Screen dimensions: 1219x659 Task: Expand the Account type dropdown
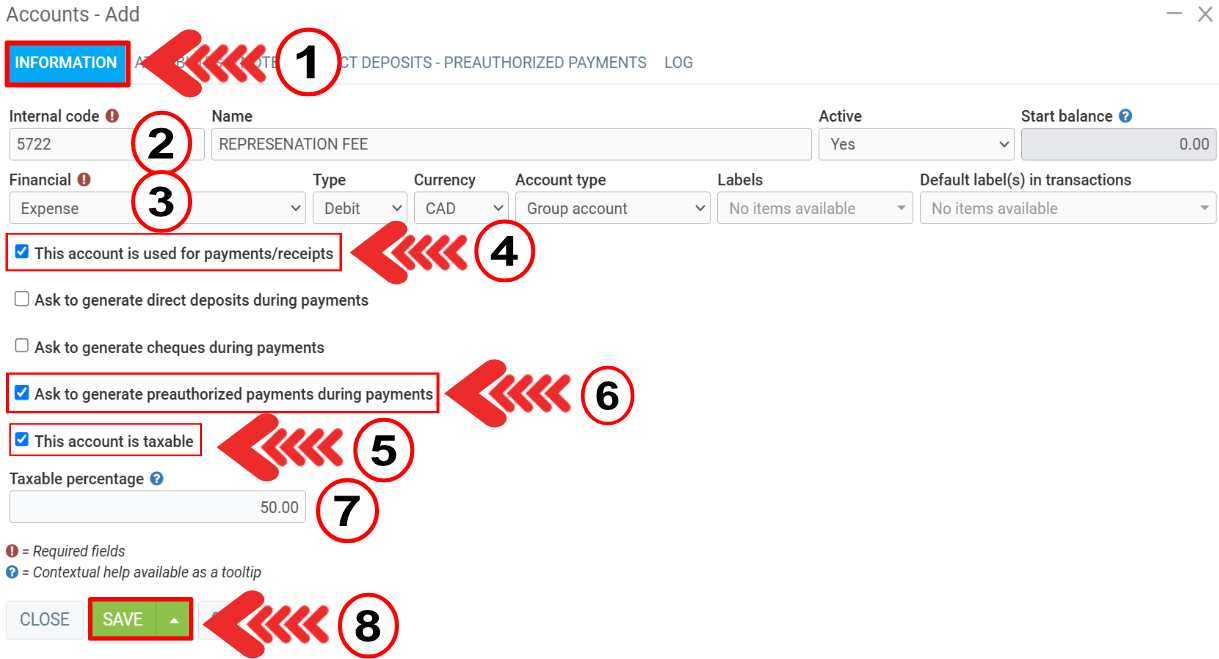(612, 208)
